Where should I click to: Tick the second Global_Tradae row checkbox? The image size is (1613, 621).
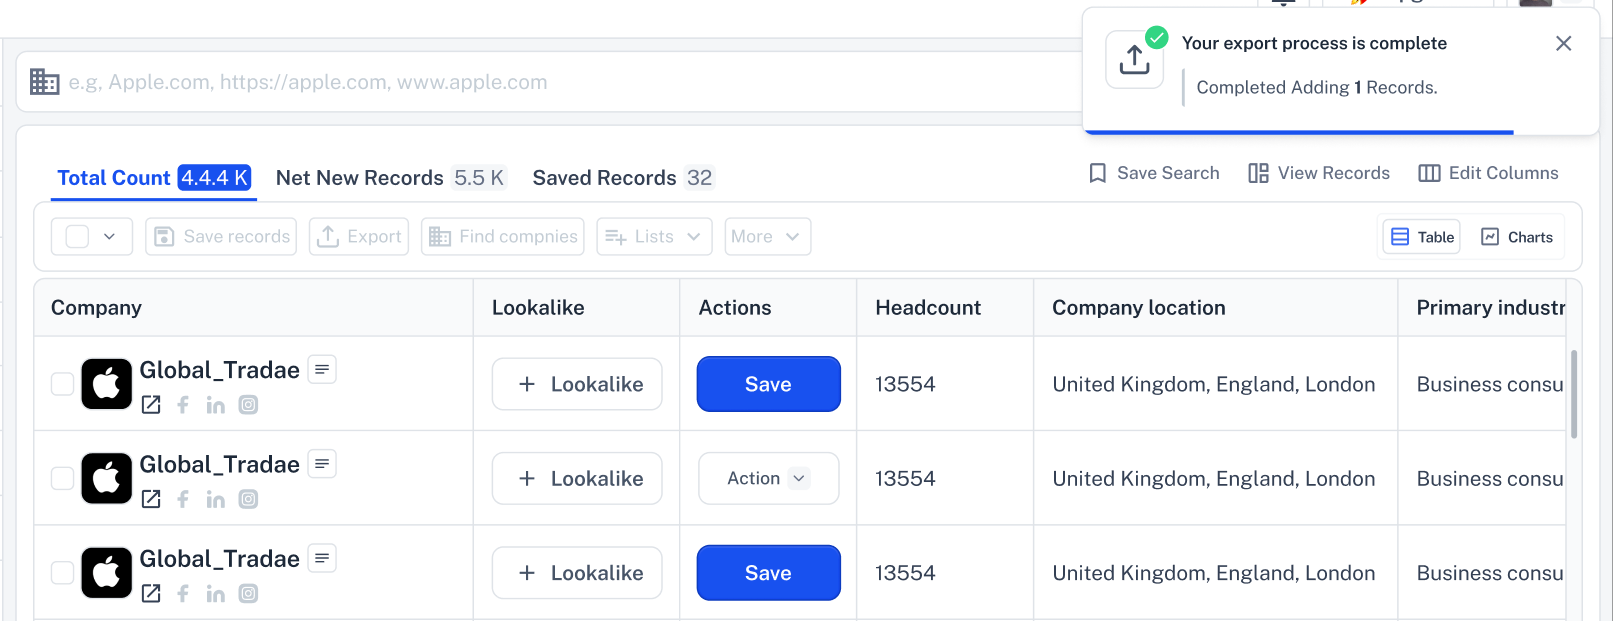(x=62, y=478)
